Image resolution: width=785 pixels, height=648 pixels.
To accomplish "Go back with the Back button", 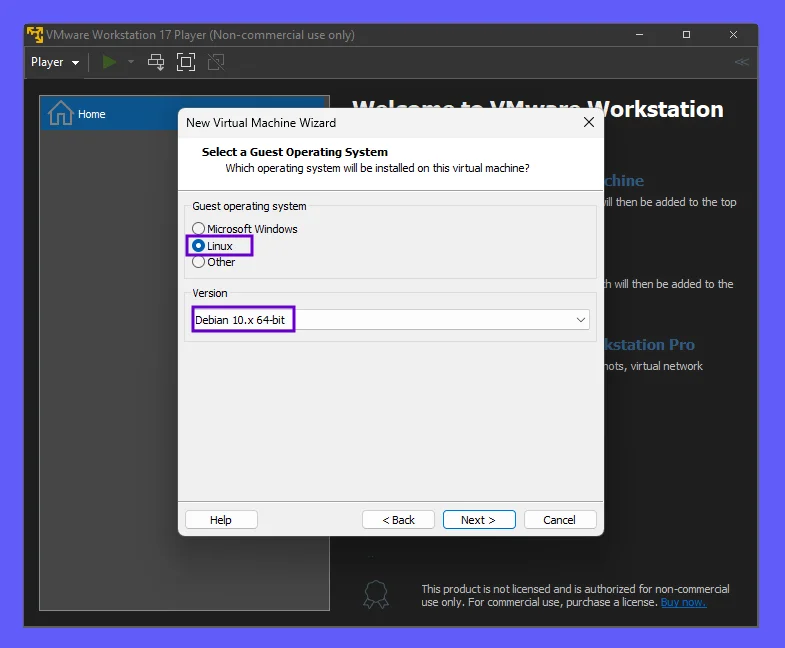I will click(398, 520).
